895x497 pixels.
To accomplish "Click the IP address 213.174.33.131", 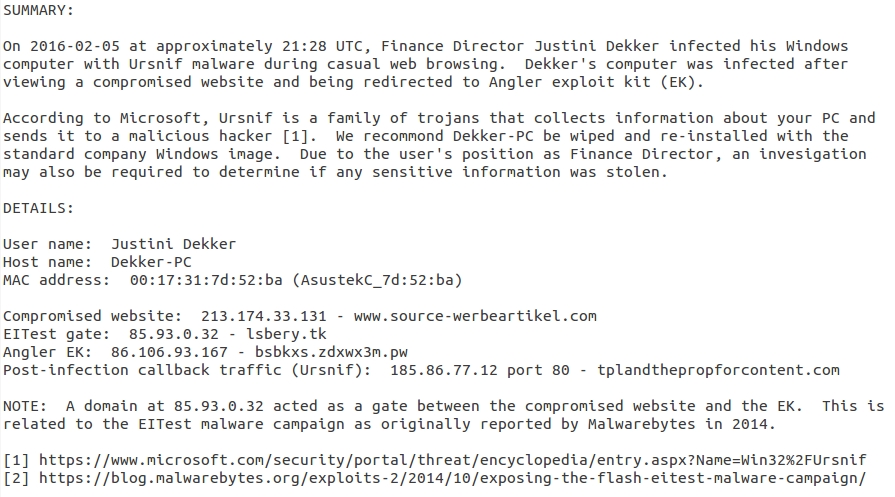I will (x=264, y=316).
